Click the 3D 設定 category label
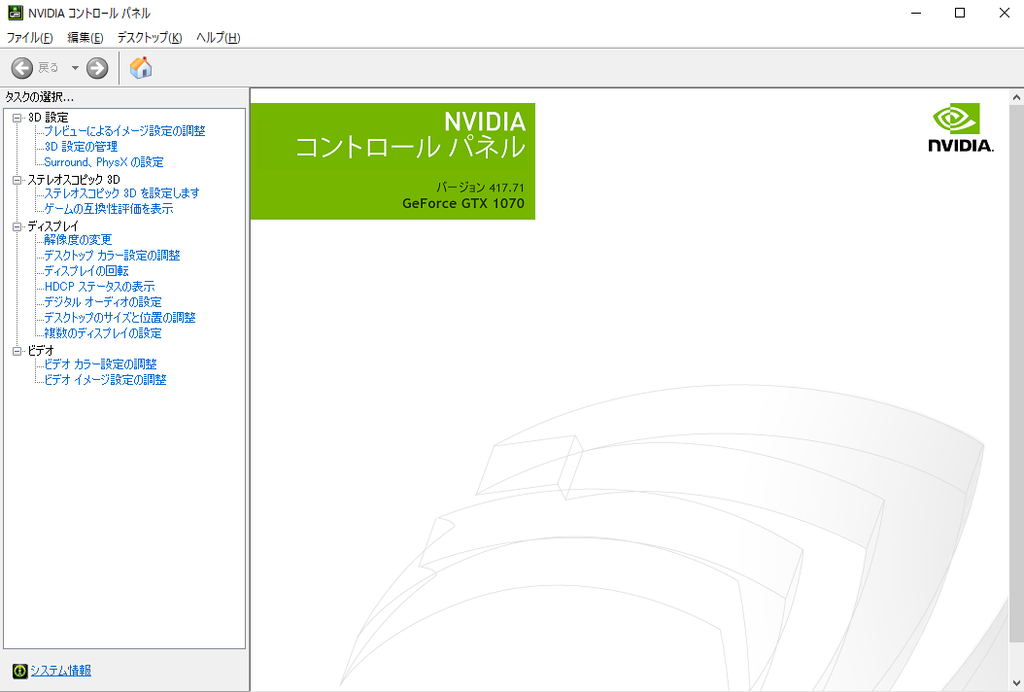The width and height of the screenshot is (1024, 692). point(48,118)
